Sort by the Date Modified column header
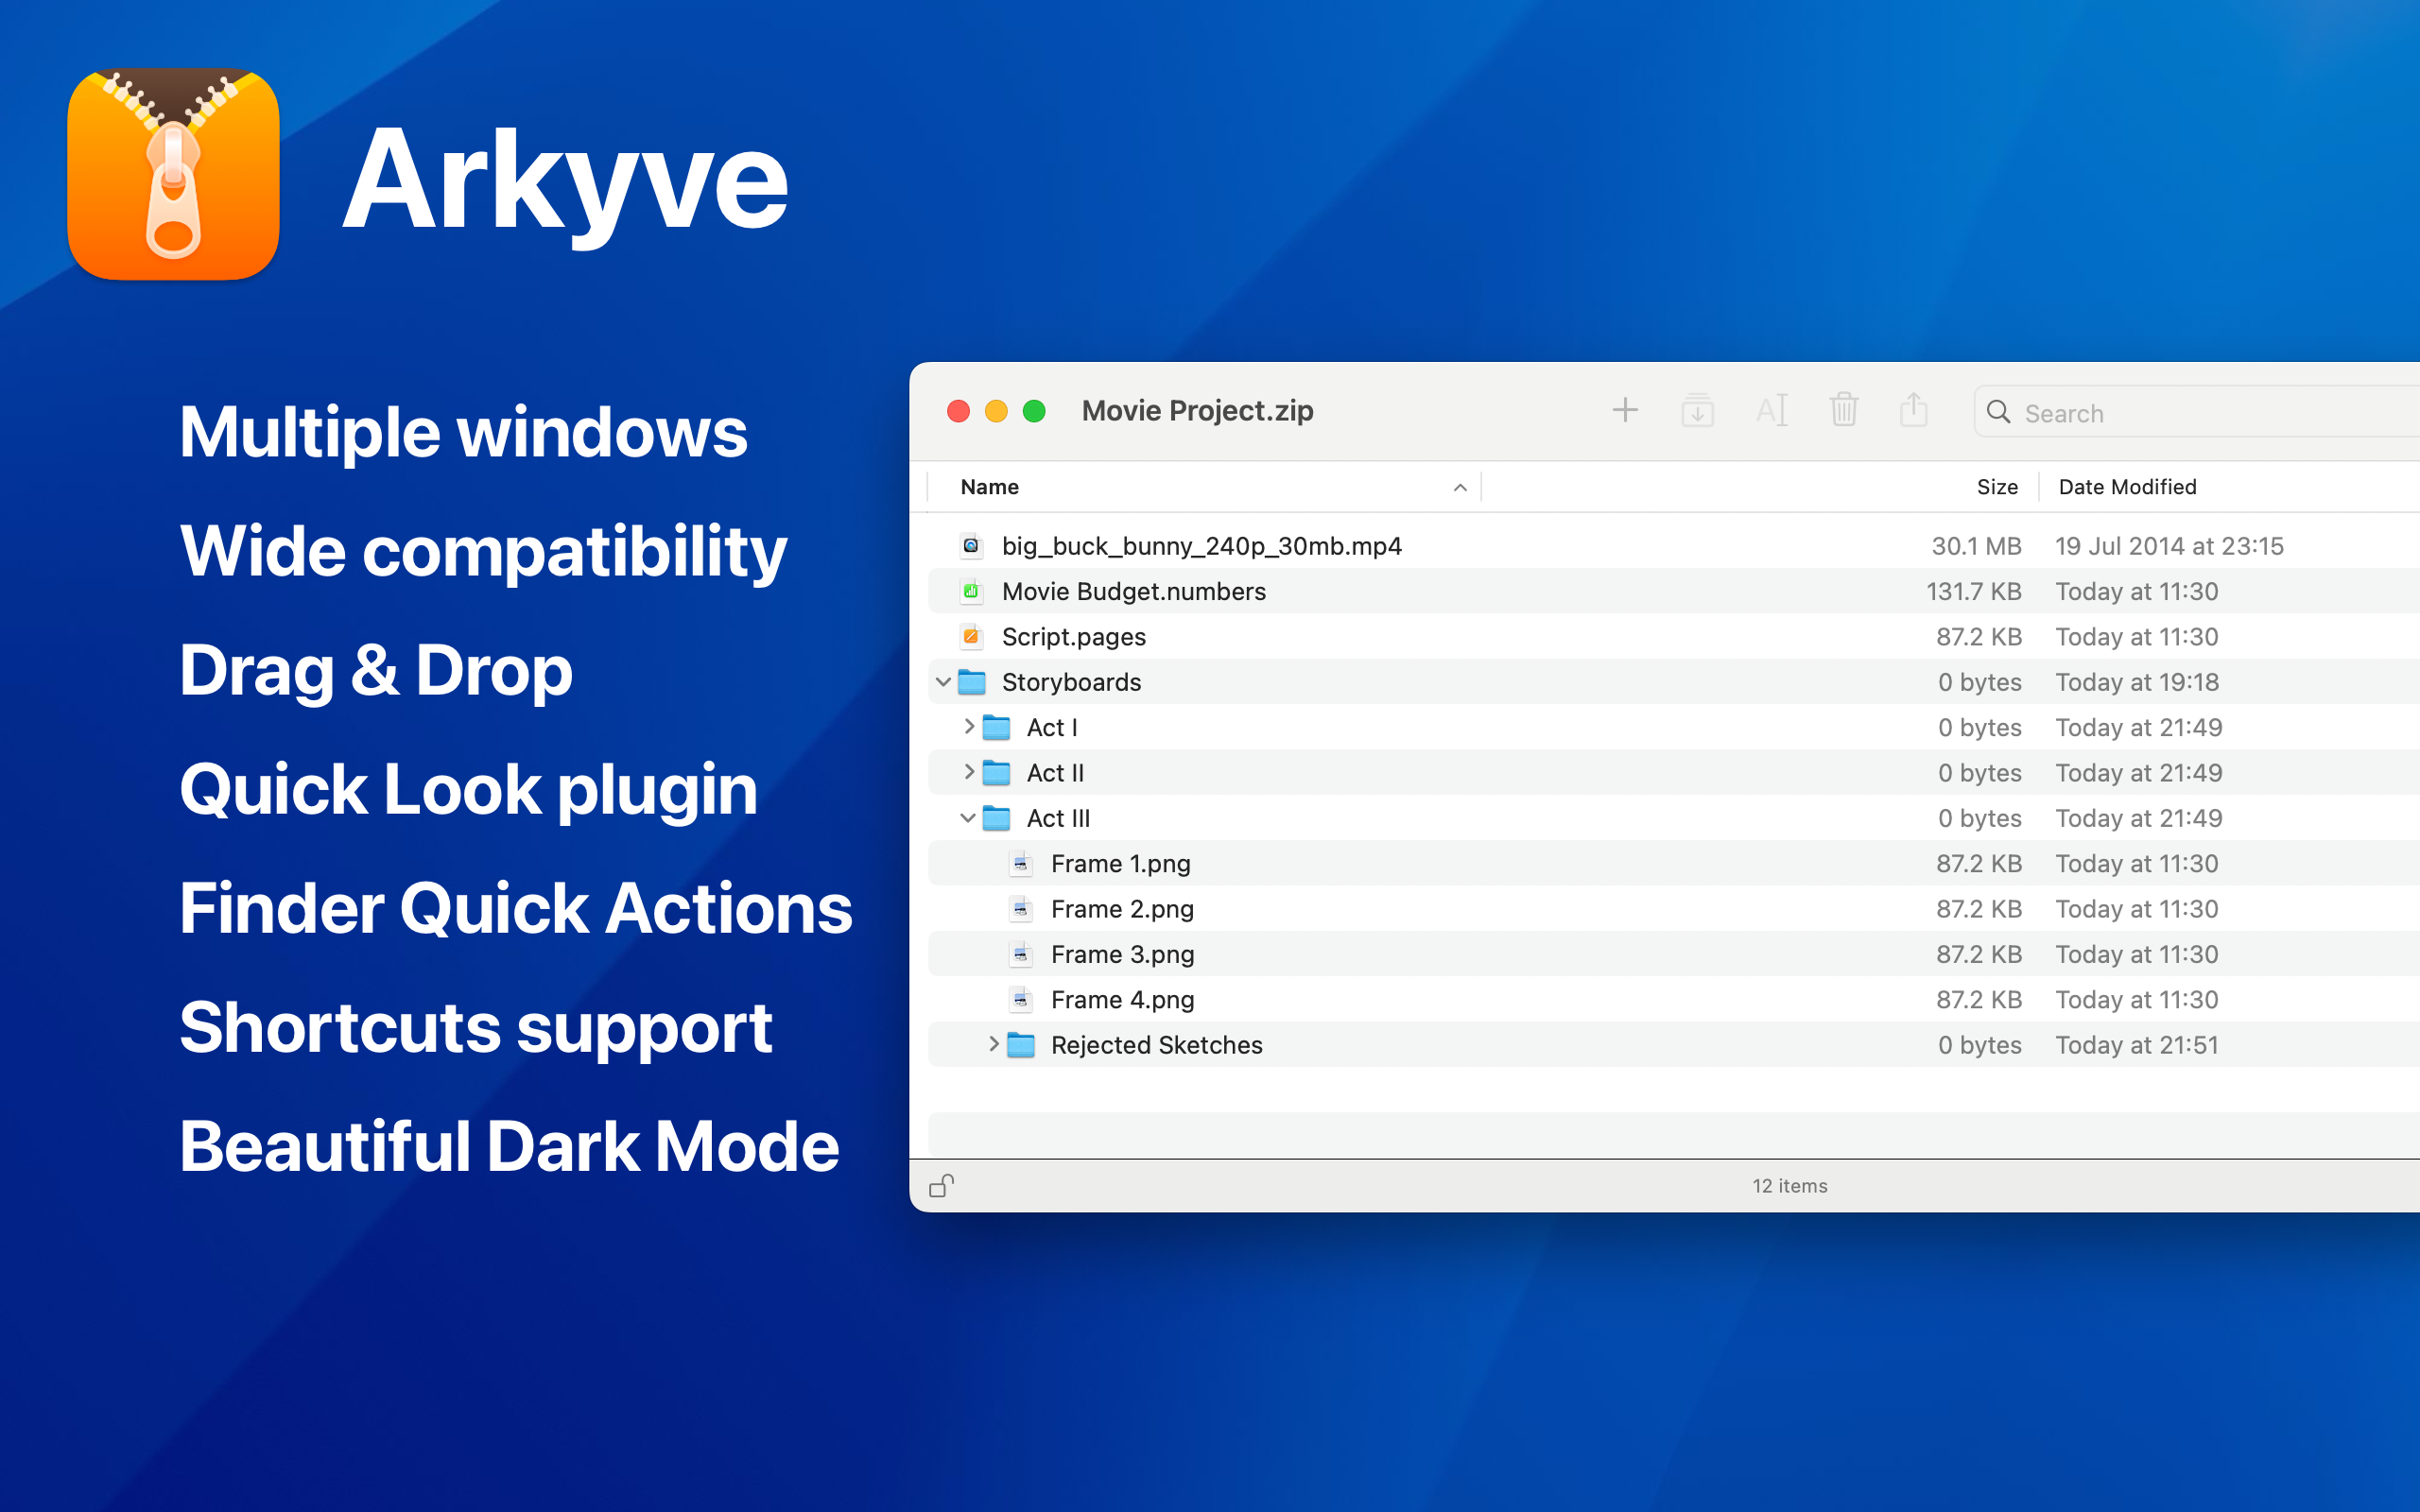The width and height of the screenshot is (2420, 1512). click(2127, 487)
